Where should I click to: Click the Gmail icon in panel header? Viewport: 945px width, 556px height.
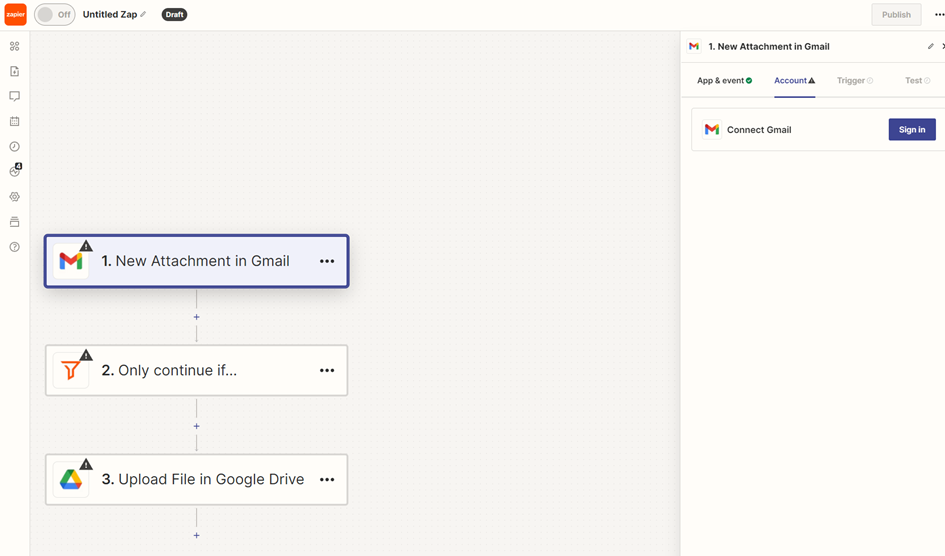point(694,46)
